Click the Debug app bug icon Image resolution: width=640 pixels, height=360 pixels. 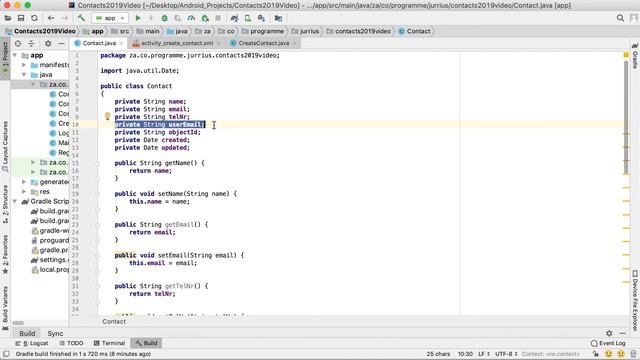coord(164,18)
